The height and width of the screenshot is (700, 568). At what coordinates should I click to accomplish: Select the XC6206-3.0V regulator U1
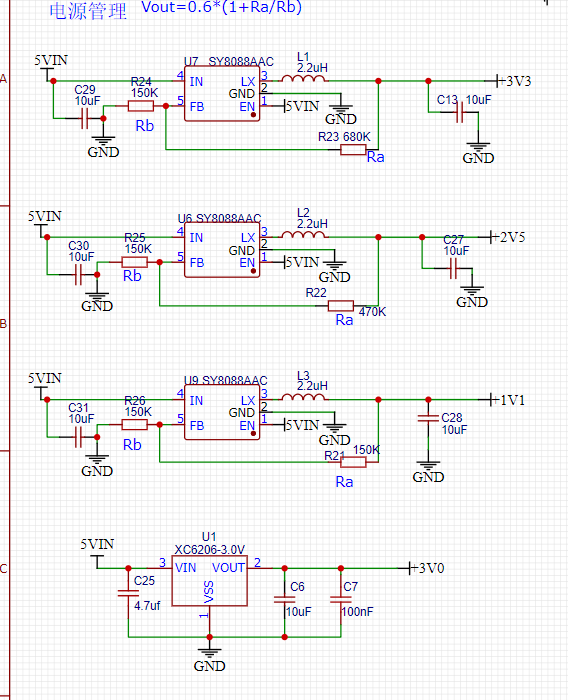(x=209, y=581)
